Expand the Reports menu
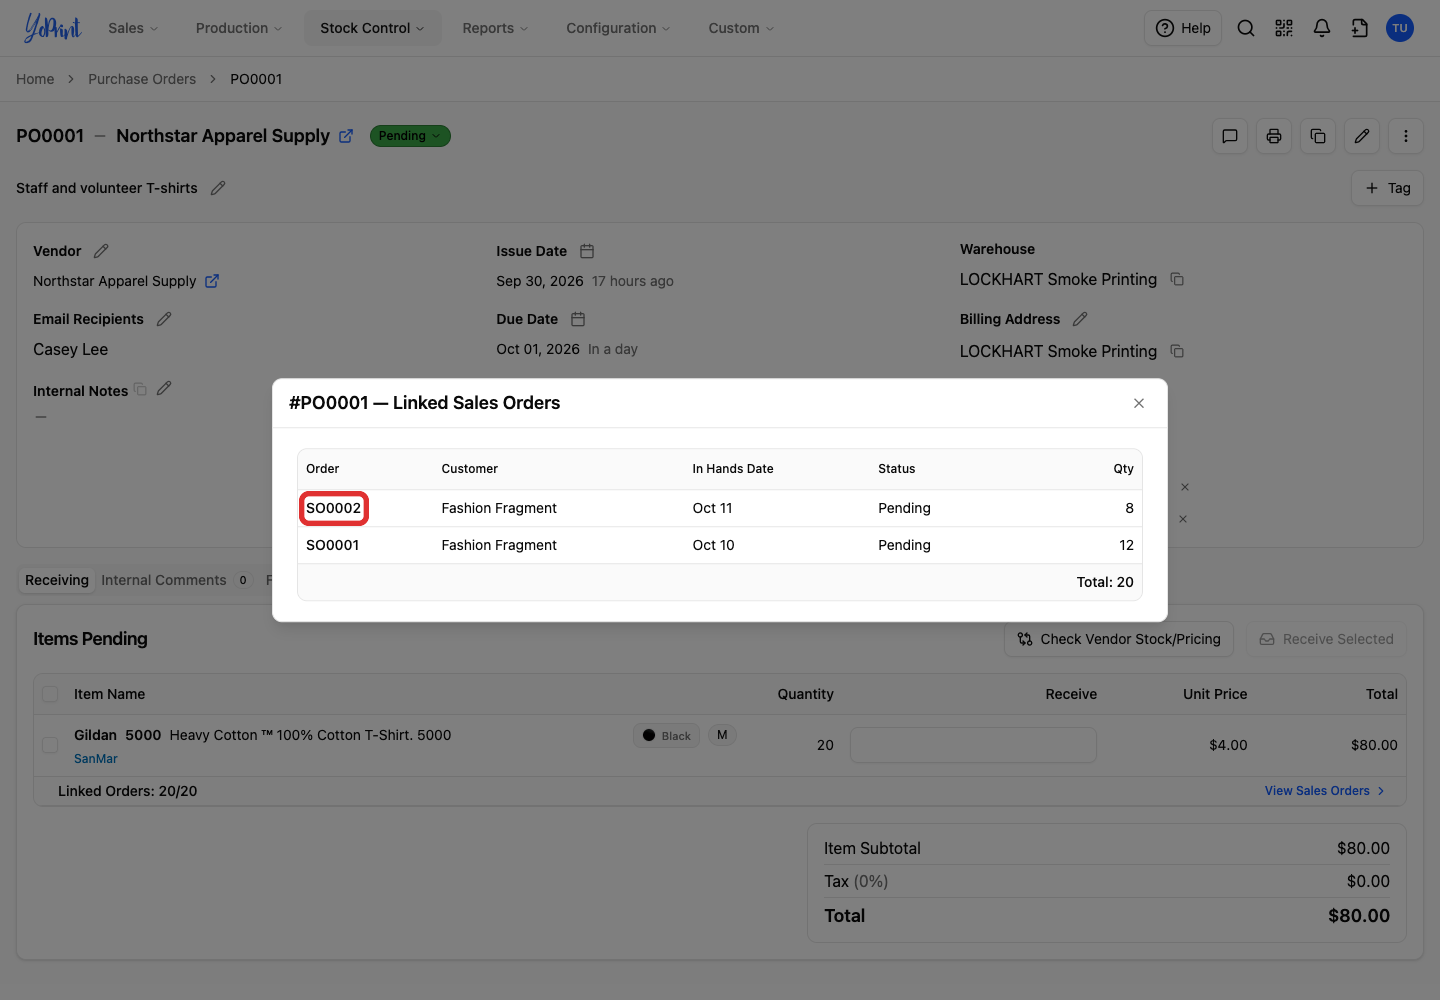Image resolution: width=1440 pixels, height=1000 pixels. pyautogui.click(x=495, y=28)
